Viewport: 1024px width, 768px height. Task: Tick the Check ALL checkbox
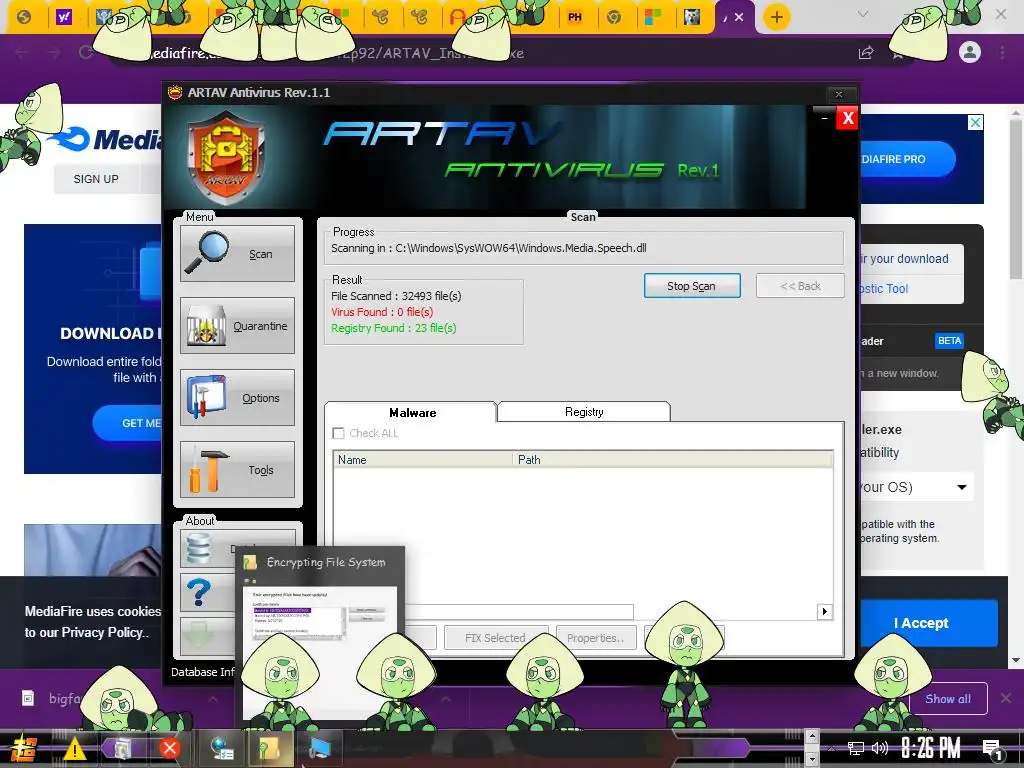coord(338,433)
